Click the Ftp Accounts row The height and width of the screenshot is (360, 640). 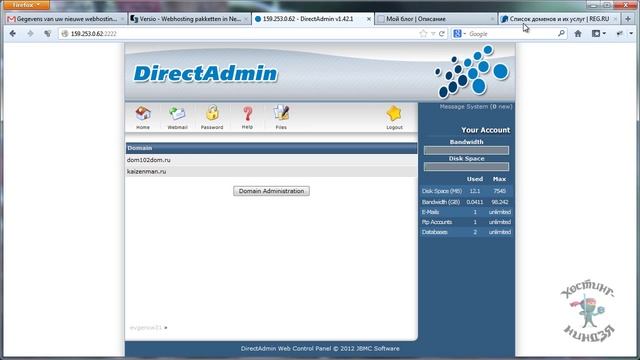(466, 222)
